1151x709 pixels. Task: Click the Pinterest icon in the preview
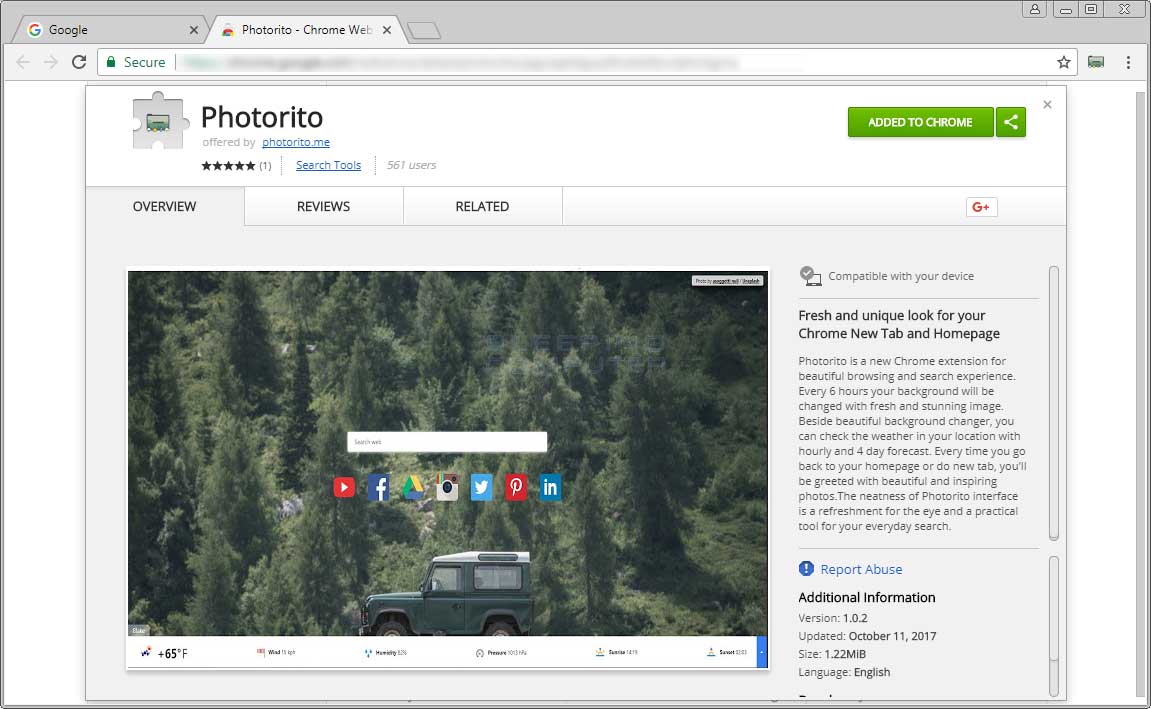(516, 487)
